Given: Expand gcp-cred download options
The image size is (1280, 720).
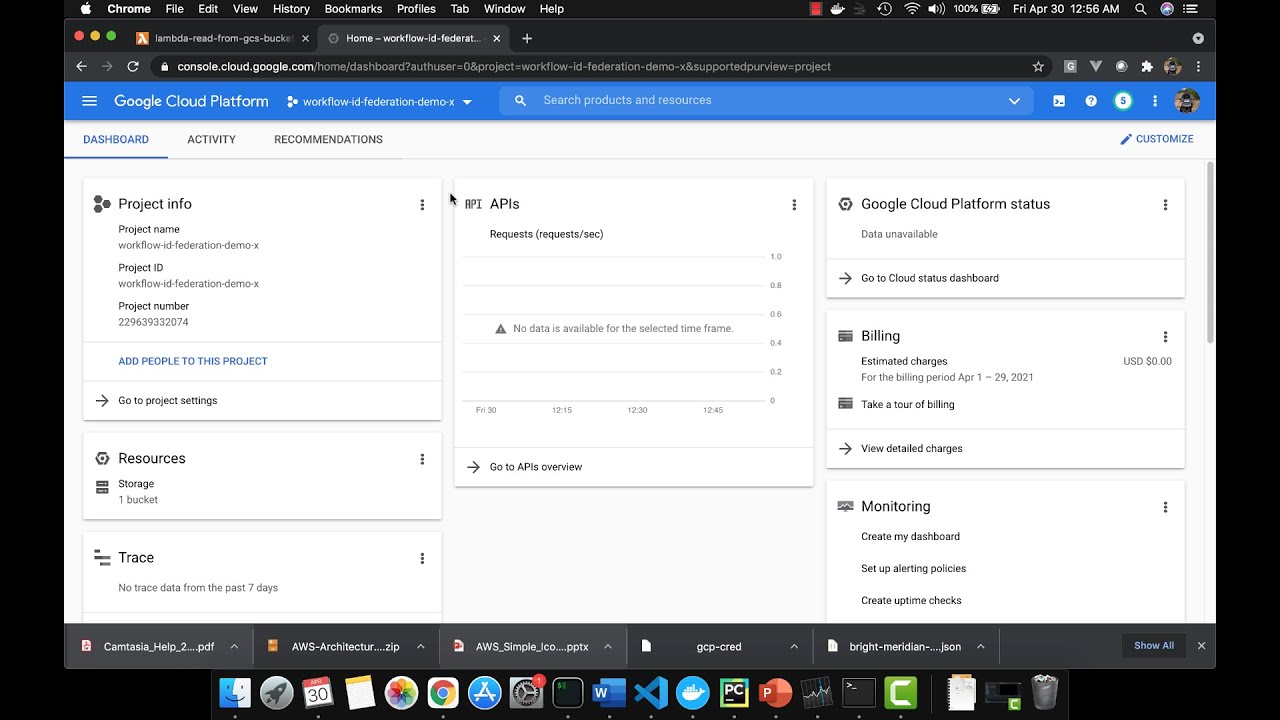Looking at the screenshot, I should 794,646.
